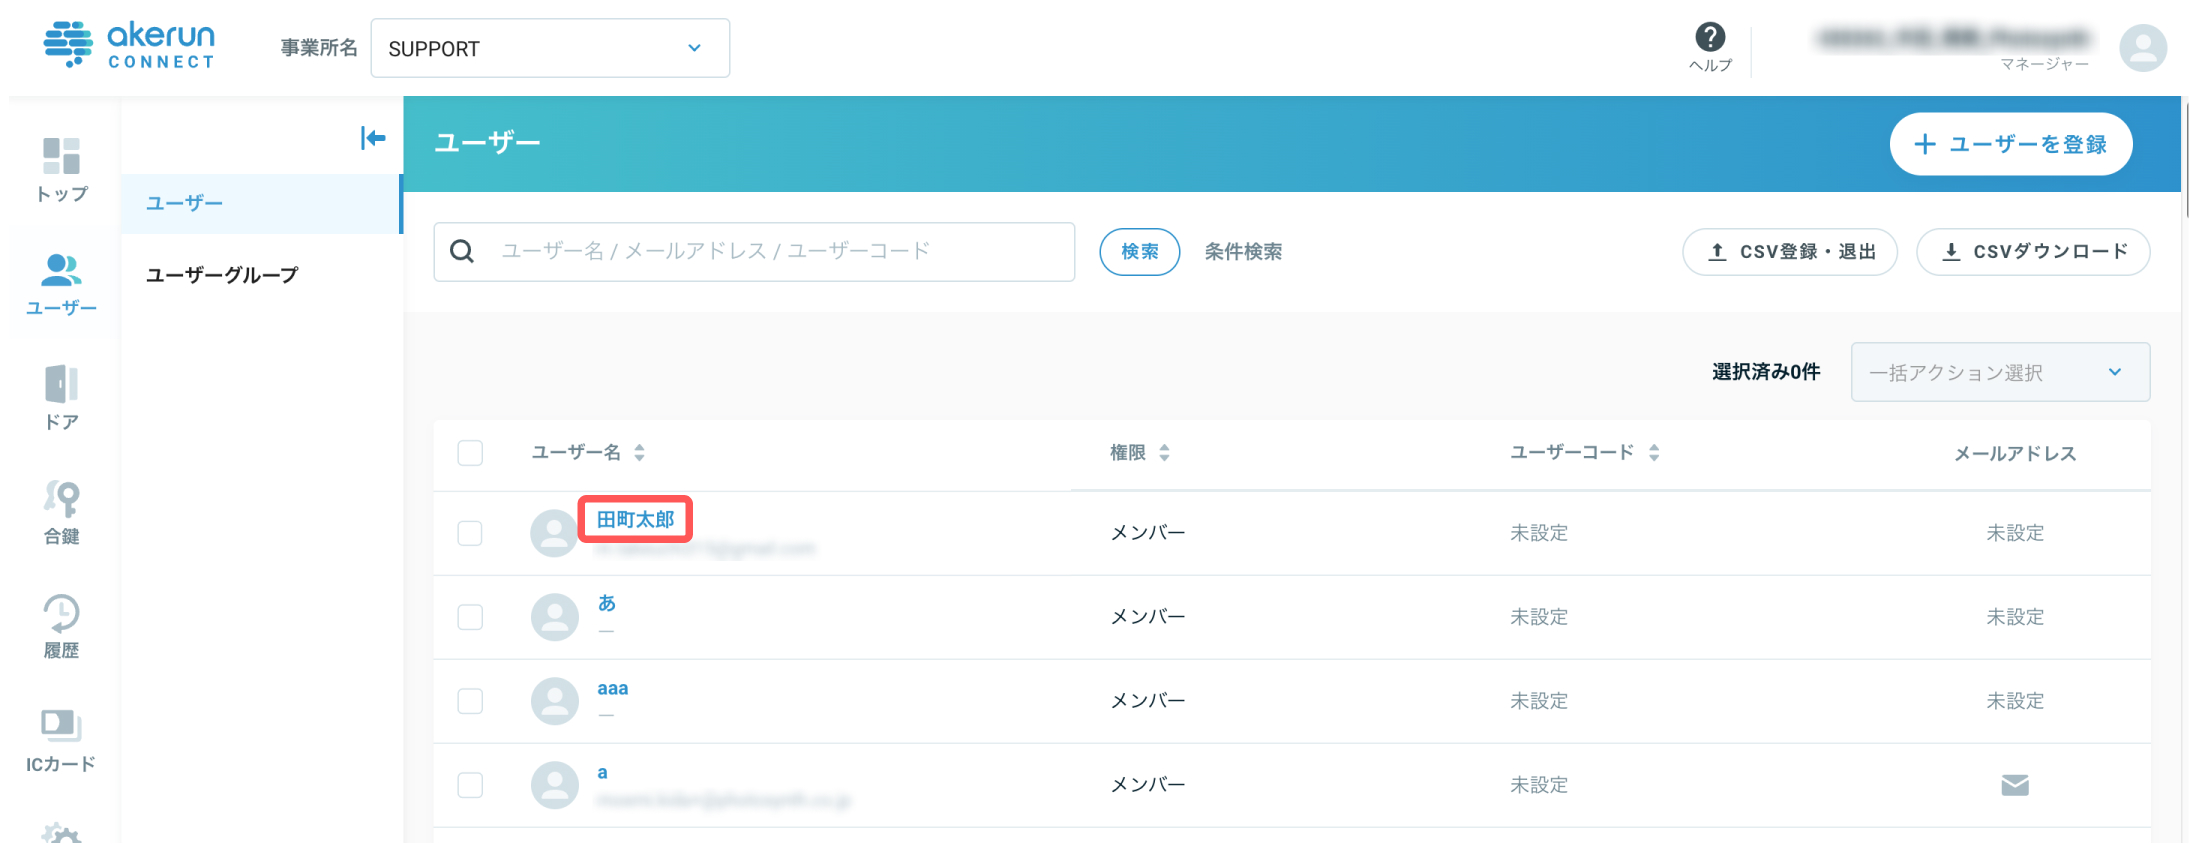Select ユーザーグループ in the submenu
This screenshot has width=2189, height=844.
(x=222, y=275)
